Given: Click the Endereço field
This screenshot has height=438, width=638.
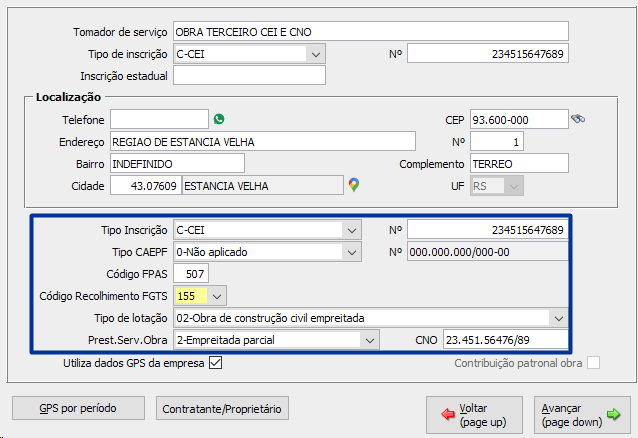Looking at the screenshot, I should point(263,141).
